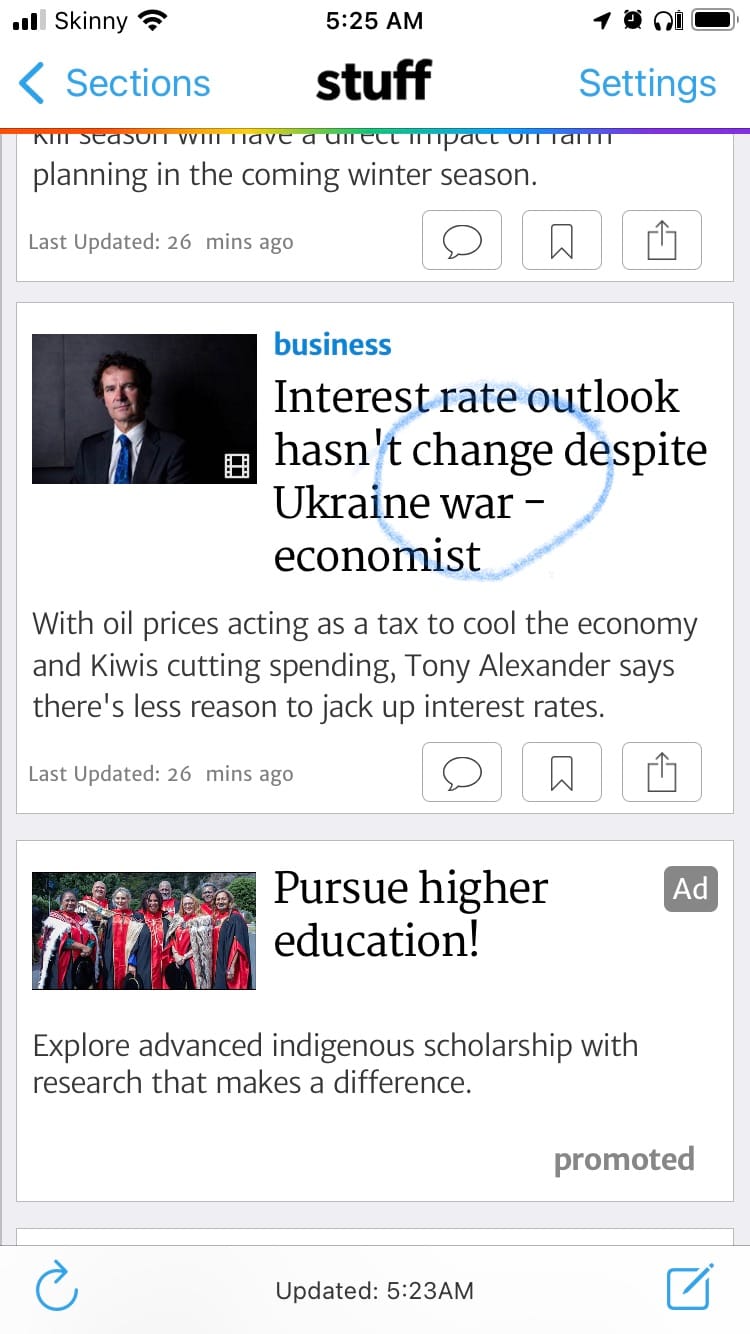Tap the promoted label on ad

coord(624,1160)
